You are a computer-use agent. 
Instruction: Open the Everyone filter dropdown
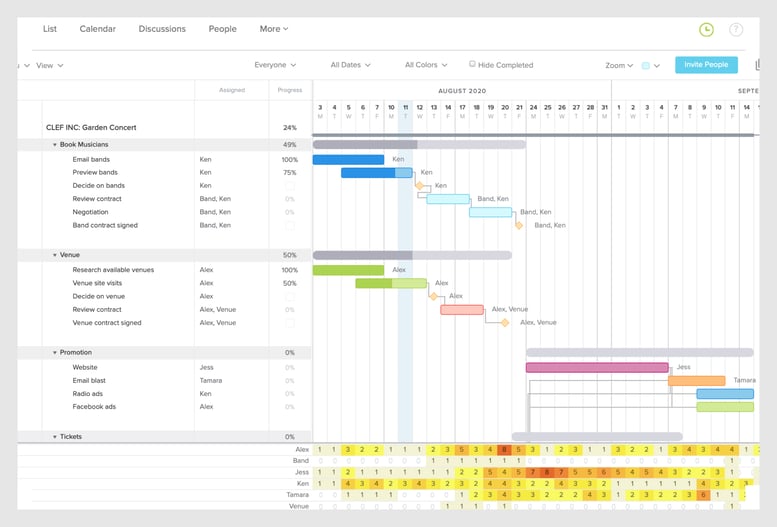pyautogui.click(x=275, y=65)
